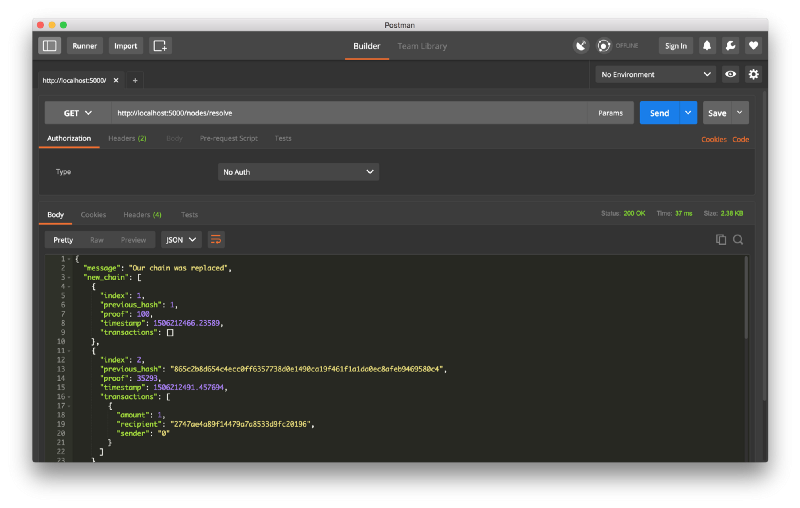This screenshot has height=508, width=800.
Task: Open request Headers (2) tab
Action: click(x=127, y=138)
